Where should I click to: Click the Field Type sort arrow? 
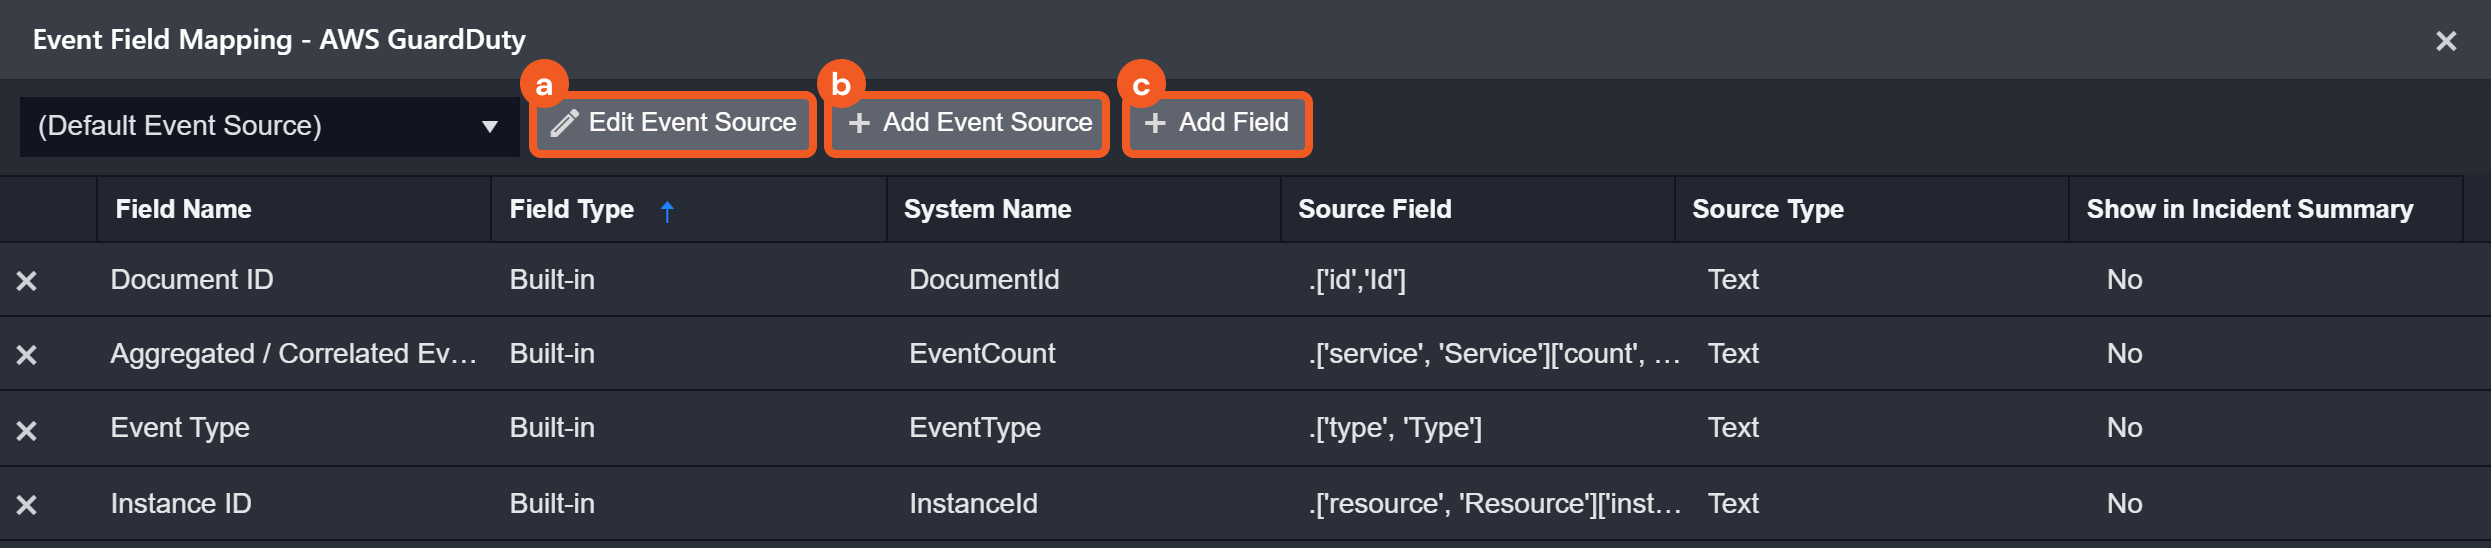coord(667,210)
